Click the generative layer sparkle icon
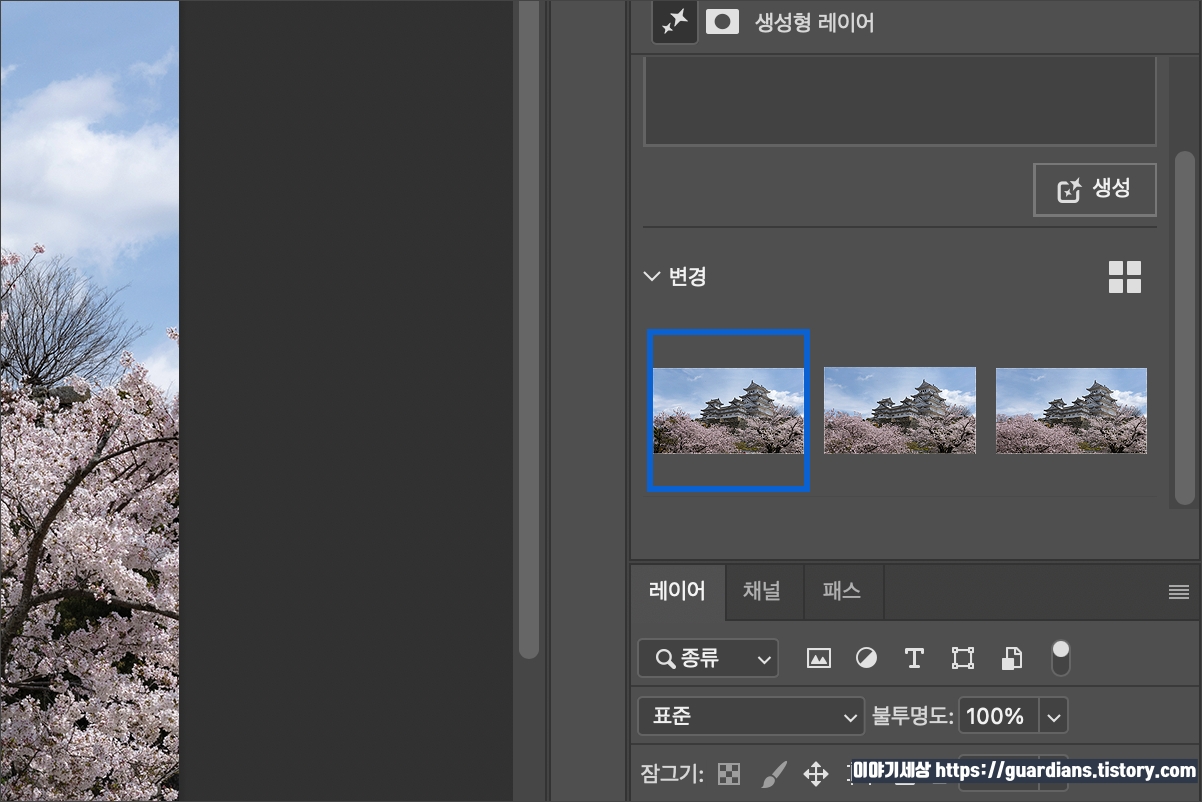Viewport: 1202px width, 802px height. pos(675,22)
